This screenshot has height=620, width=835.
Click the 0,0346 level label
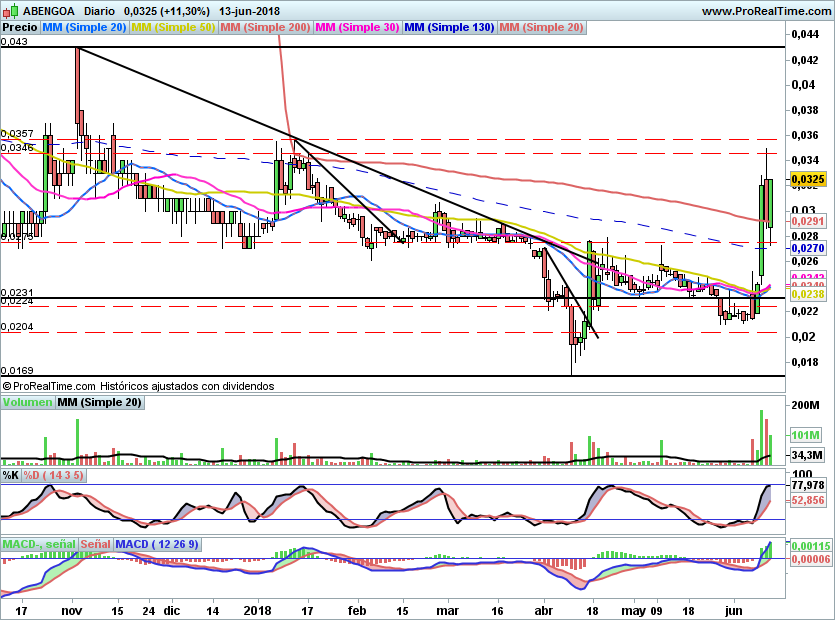(x=17, y=148)
